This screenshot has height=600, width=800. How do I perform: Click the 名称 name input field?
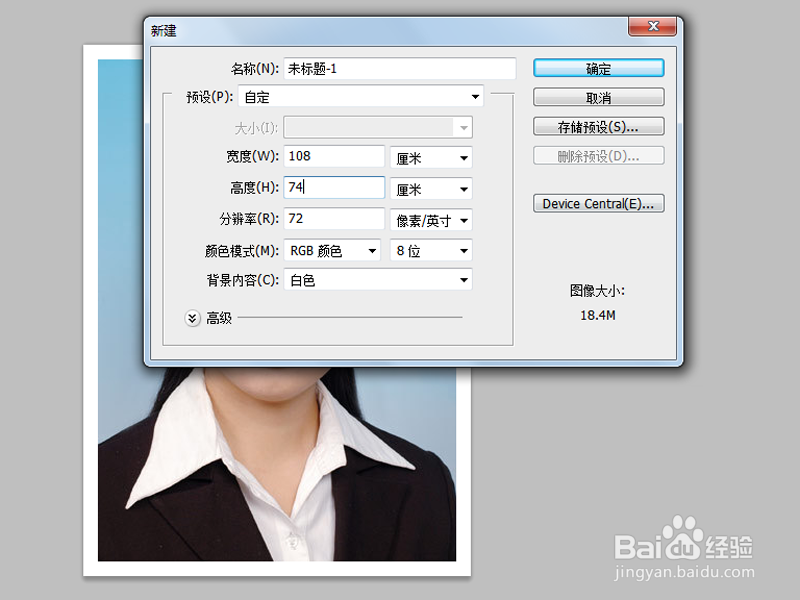pos(399,68)
